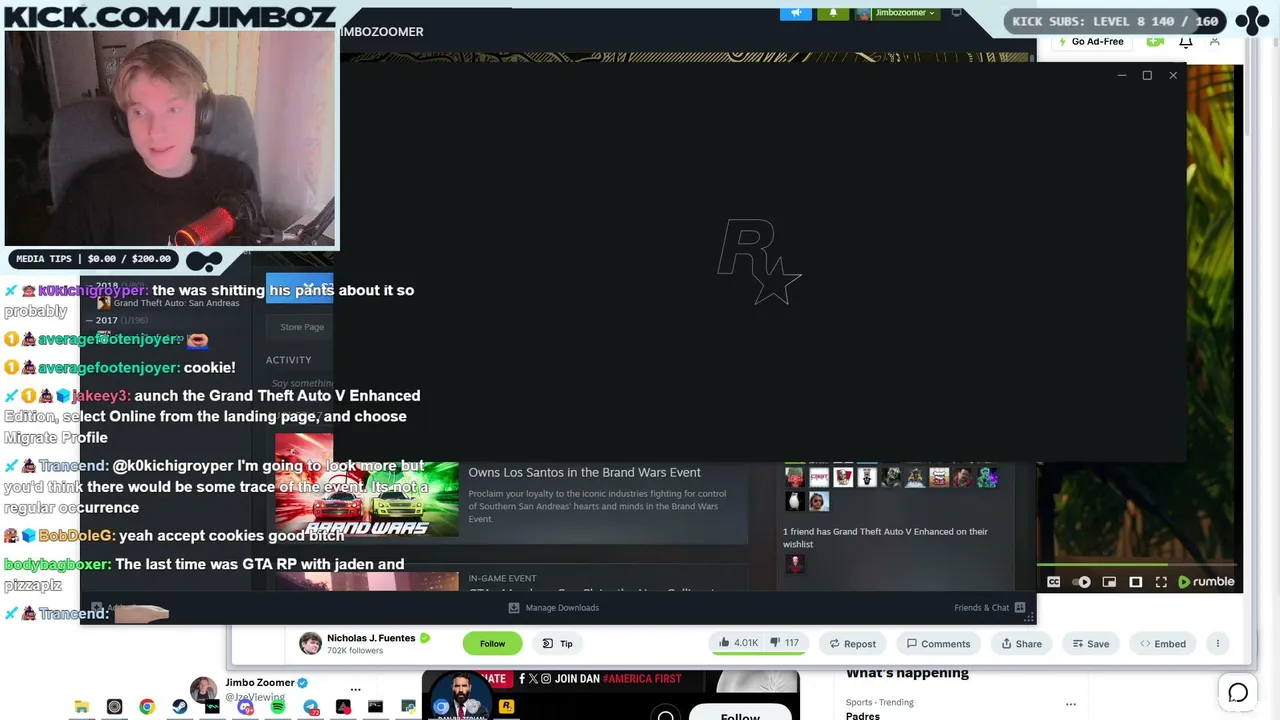Open more options on Jimbo Zoomer profile
Image resolution: width=1280 pixels, height=720 pixels.
pyautogui.click(x=355, y=689)
